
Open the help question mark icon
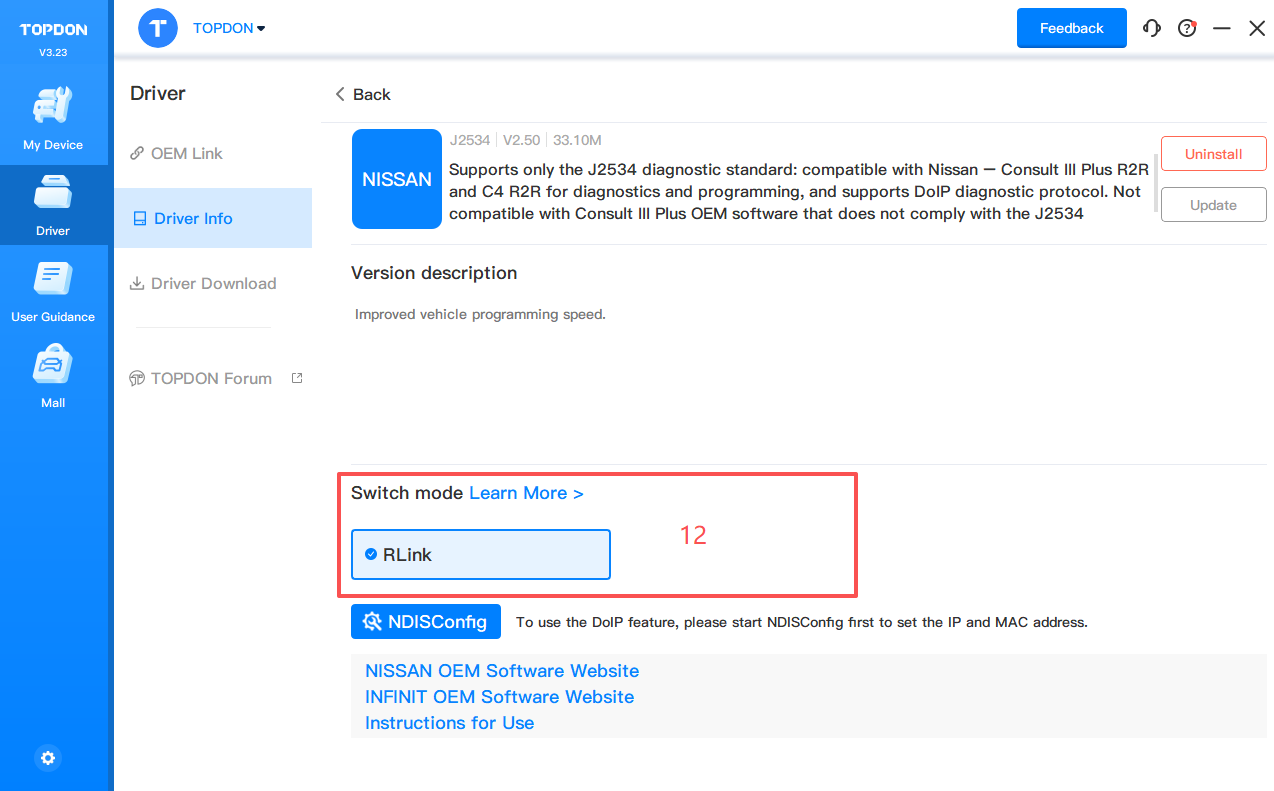coord(1187,28)
